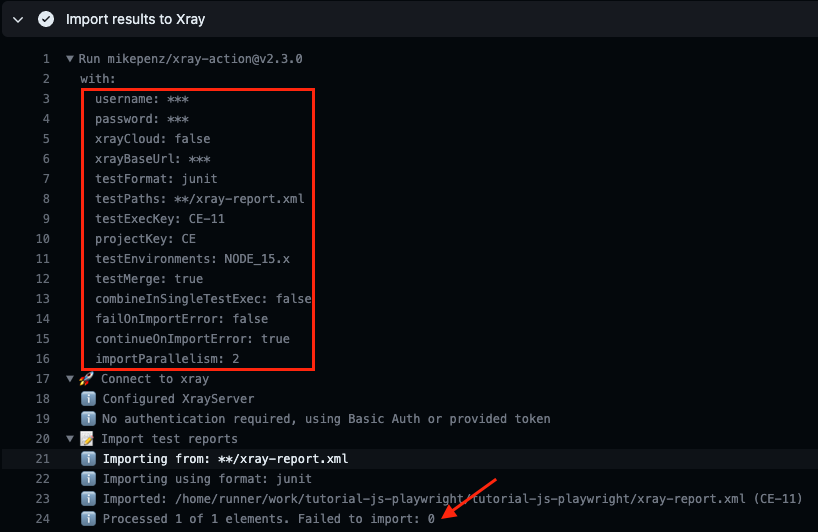Click the rocket icon beside Connect to xray
The image size is (818, 532).
click(87, 379)
